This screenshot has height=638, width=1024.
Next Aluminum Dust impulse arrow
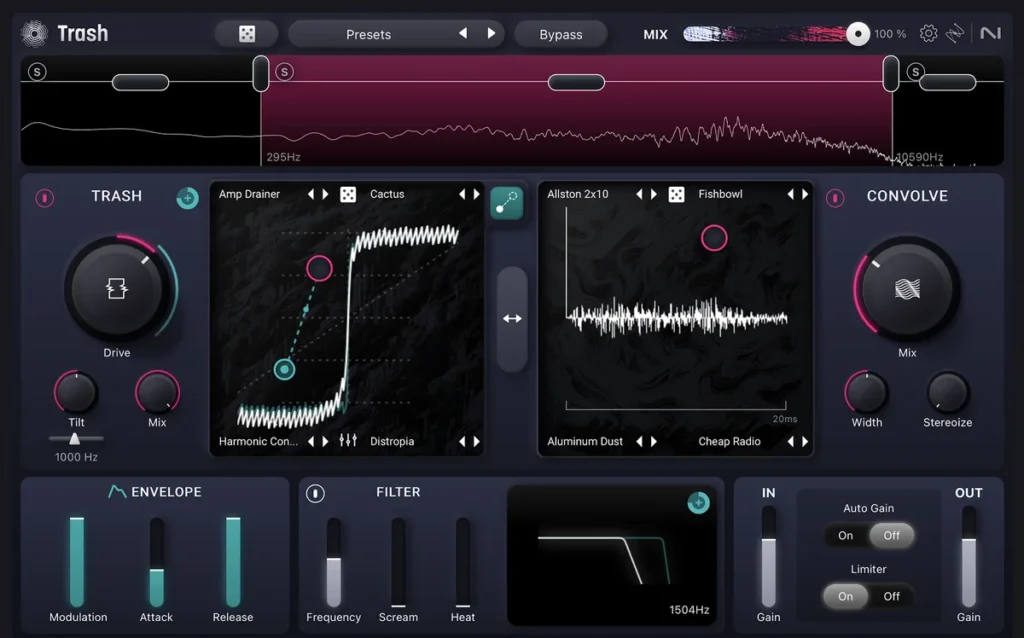(654, 441)
